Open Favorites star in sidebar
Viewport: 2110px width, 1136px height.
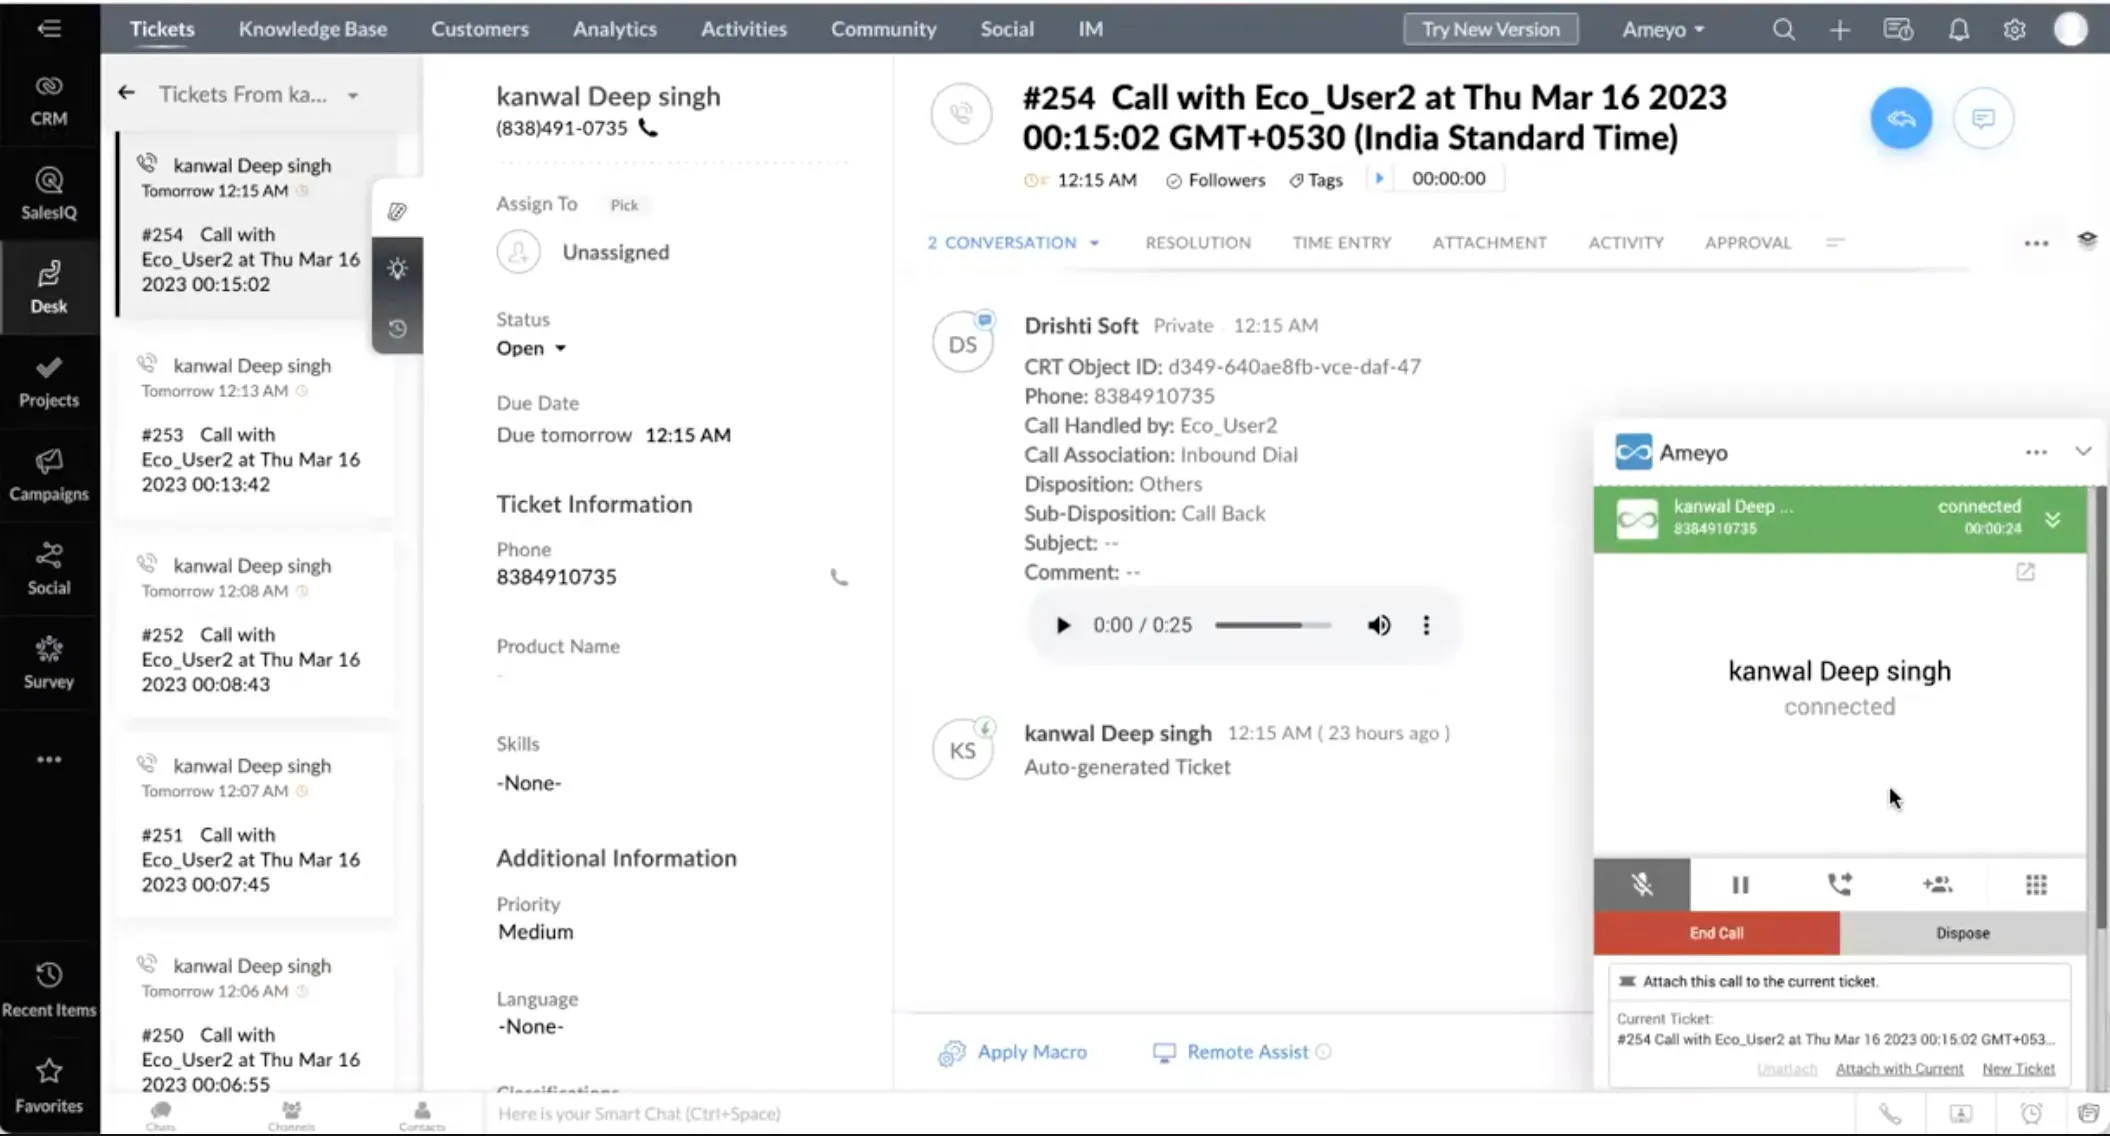(x=48, y=1086)
